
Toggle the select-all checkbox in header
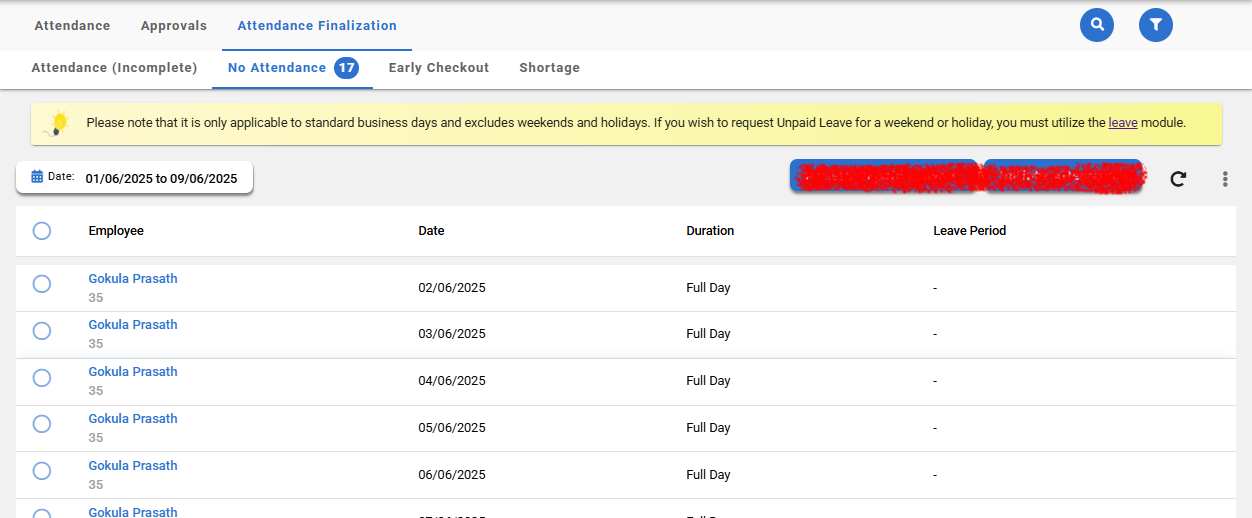point(42,231)
